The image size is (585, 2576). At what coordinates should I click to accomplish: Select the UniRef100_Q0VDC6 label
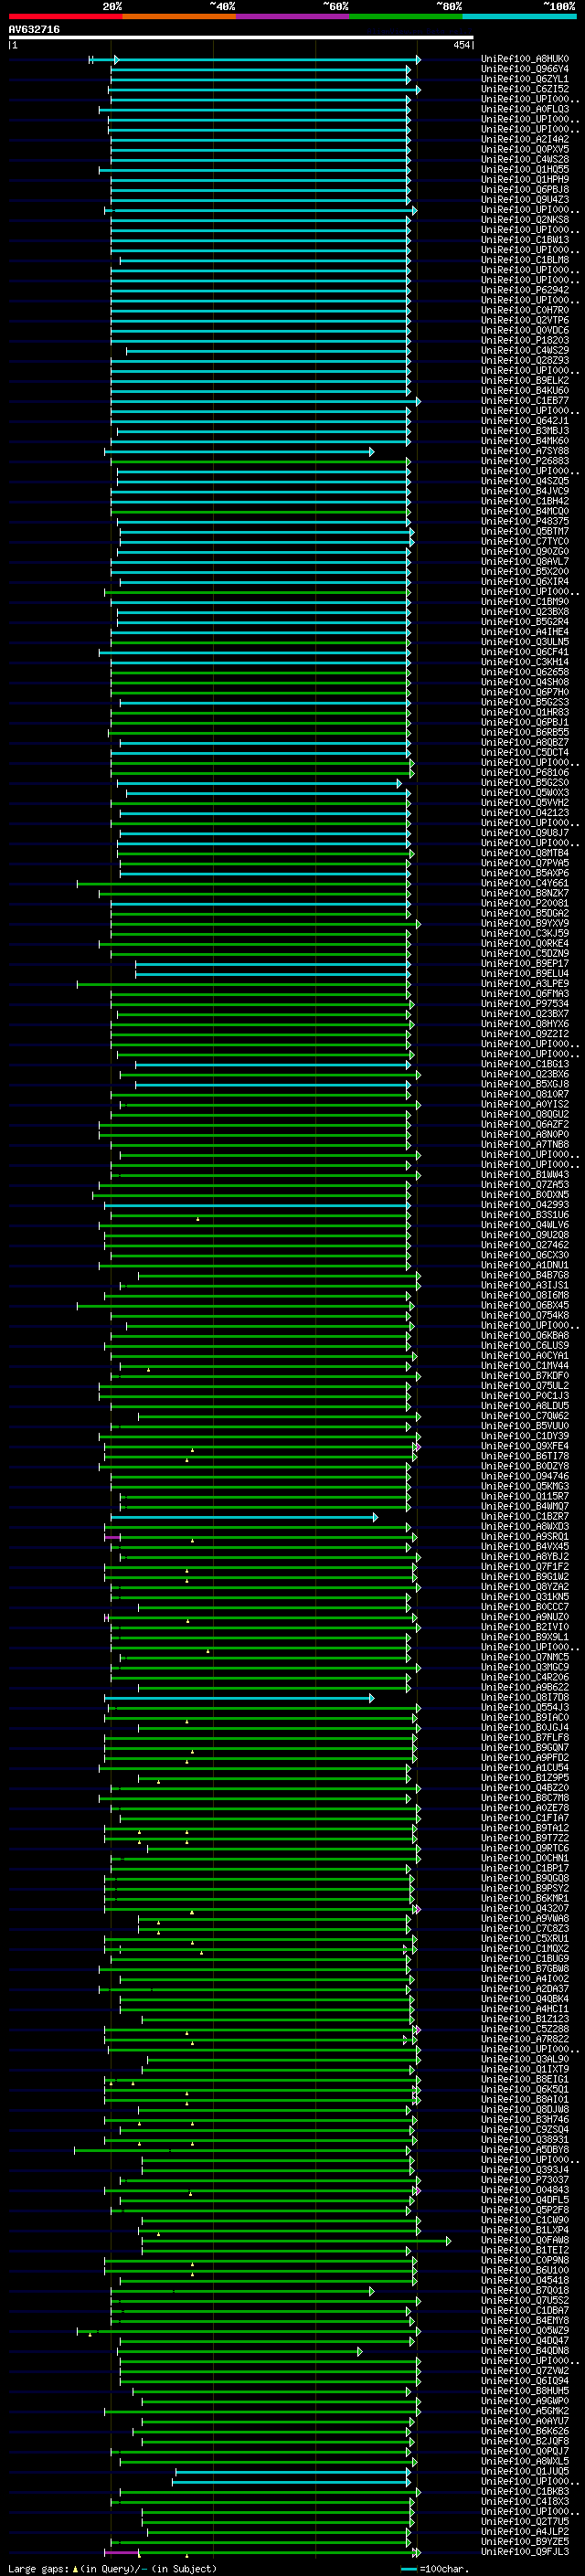click(525, 331)
